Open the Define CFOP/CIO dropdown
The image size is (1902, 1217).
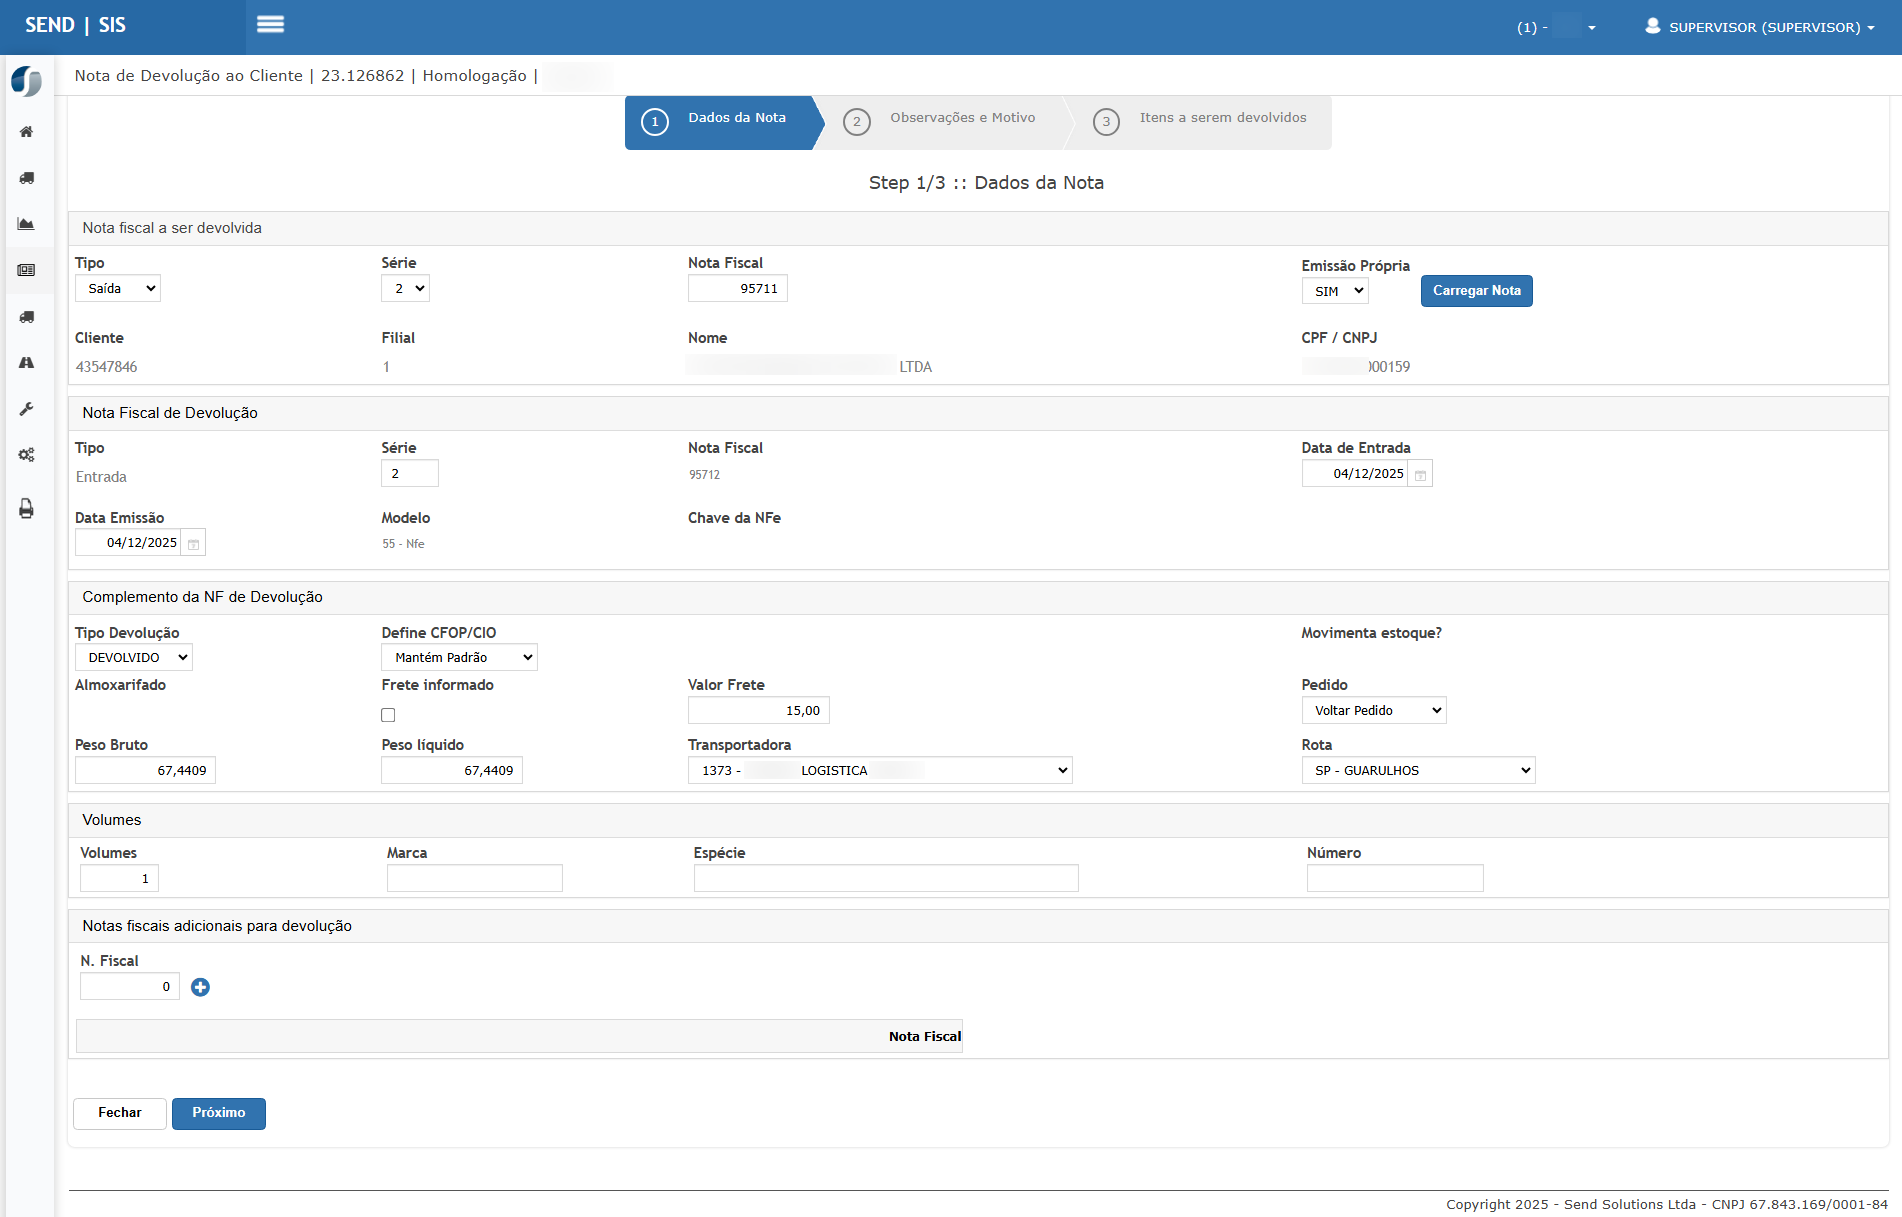click(459, 657)
